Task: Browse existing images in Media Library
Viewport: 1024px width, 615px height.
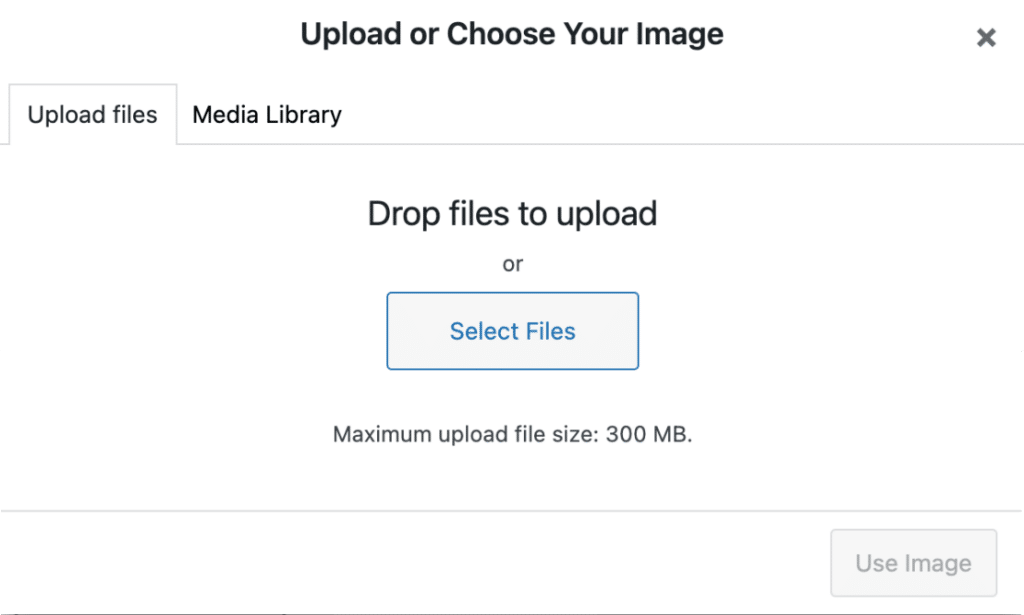Action: click(x=267, y=115)
